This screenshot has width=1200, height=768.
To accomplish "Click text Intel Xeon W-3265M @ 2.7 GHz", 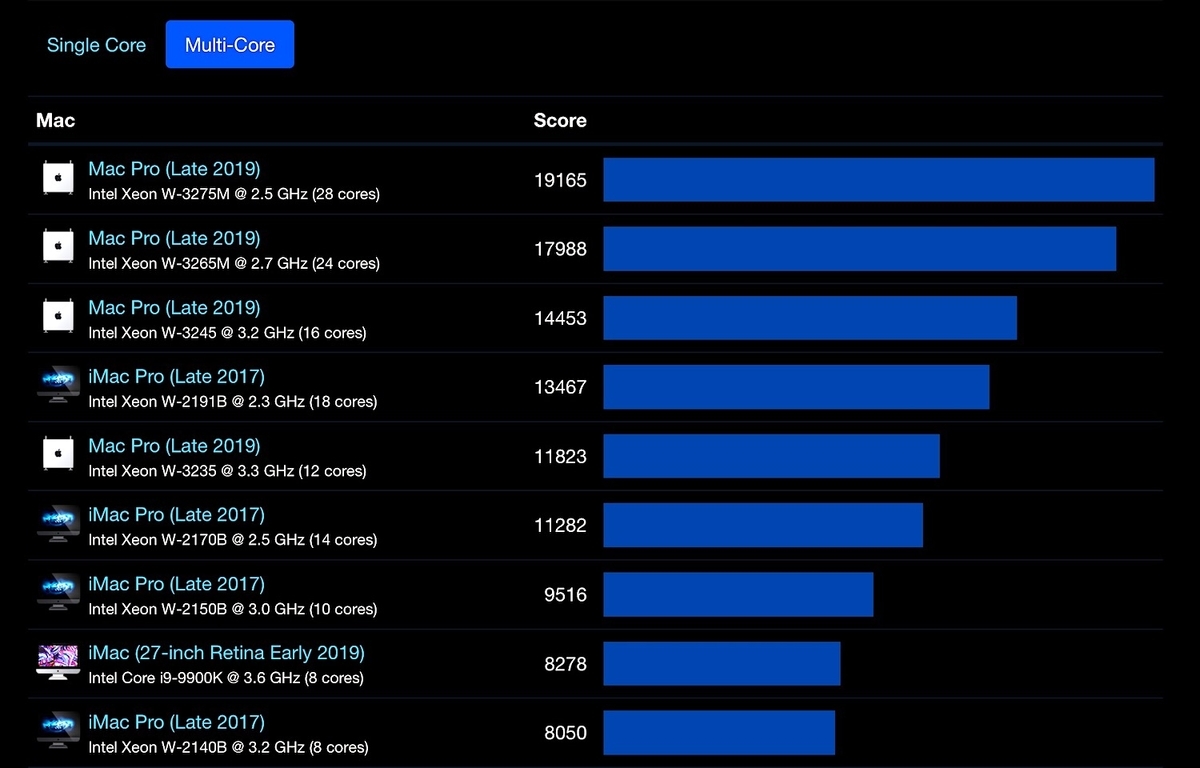I will 198,264.
